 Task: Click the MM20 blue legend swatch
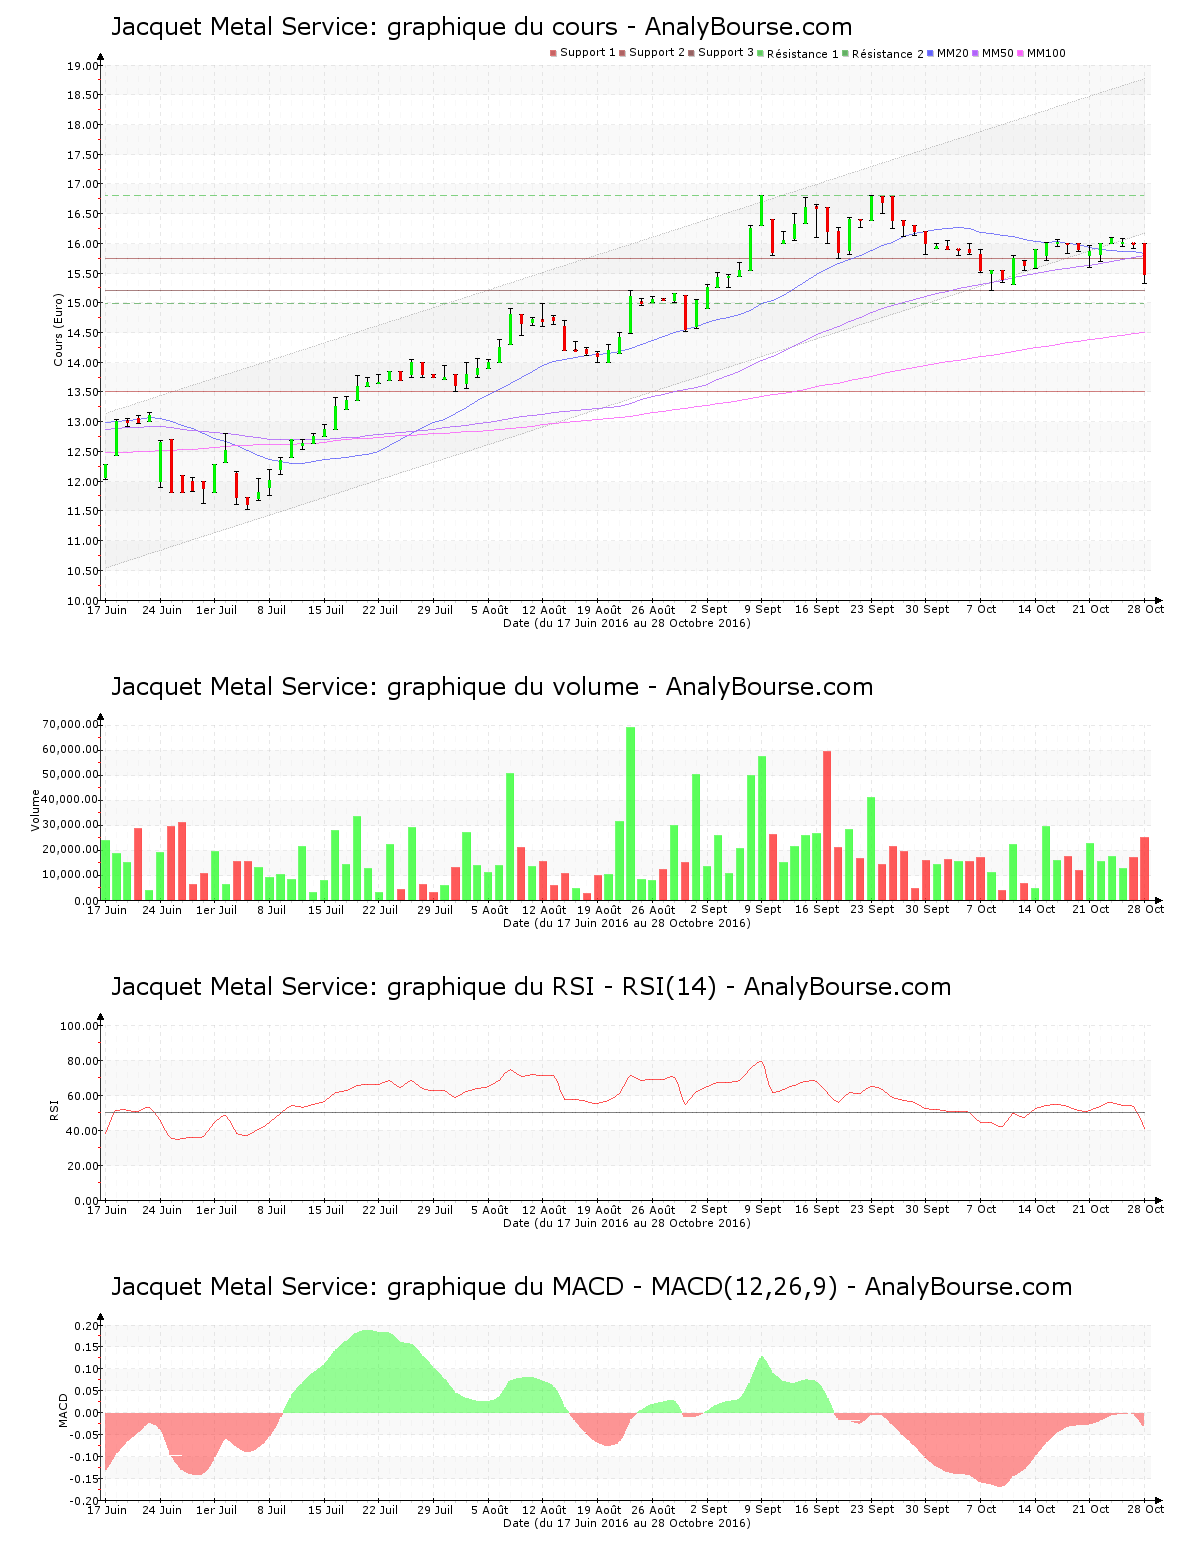pyautogui.click(x=932, y=53)
